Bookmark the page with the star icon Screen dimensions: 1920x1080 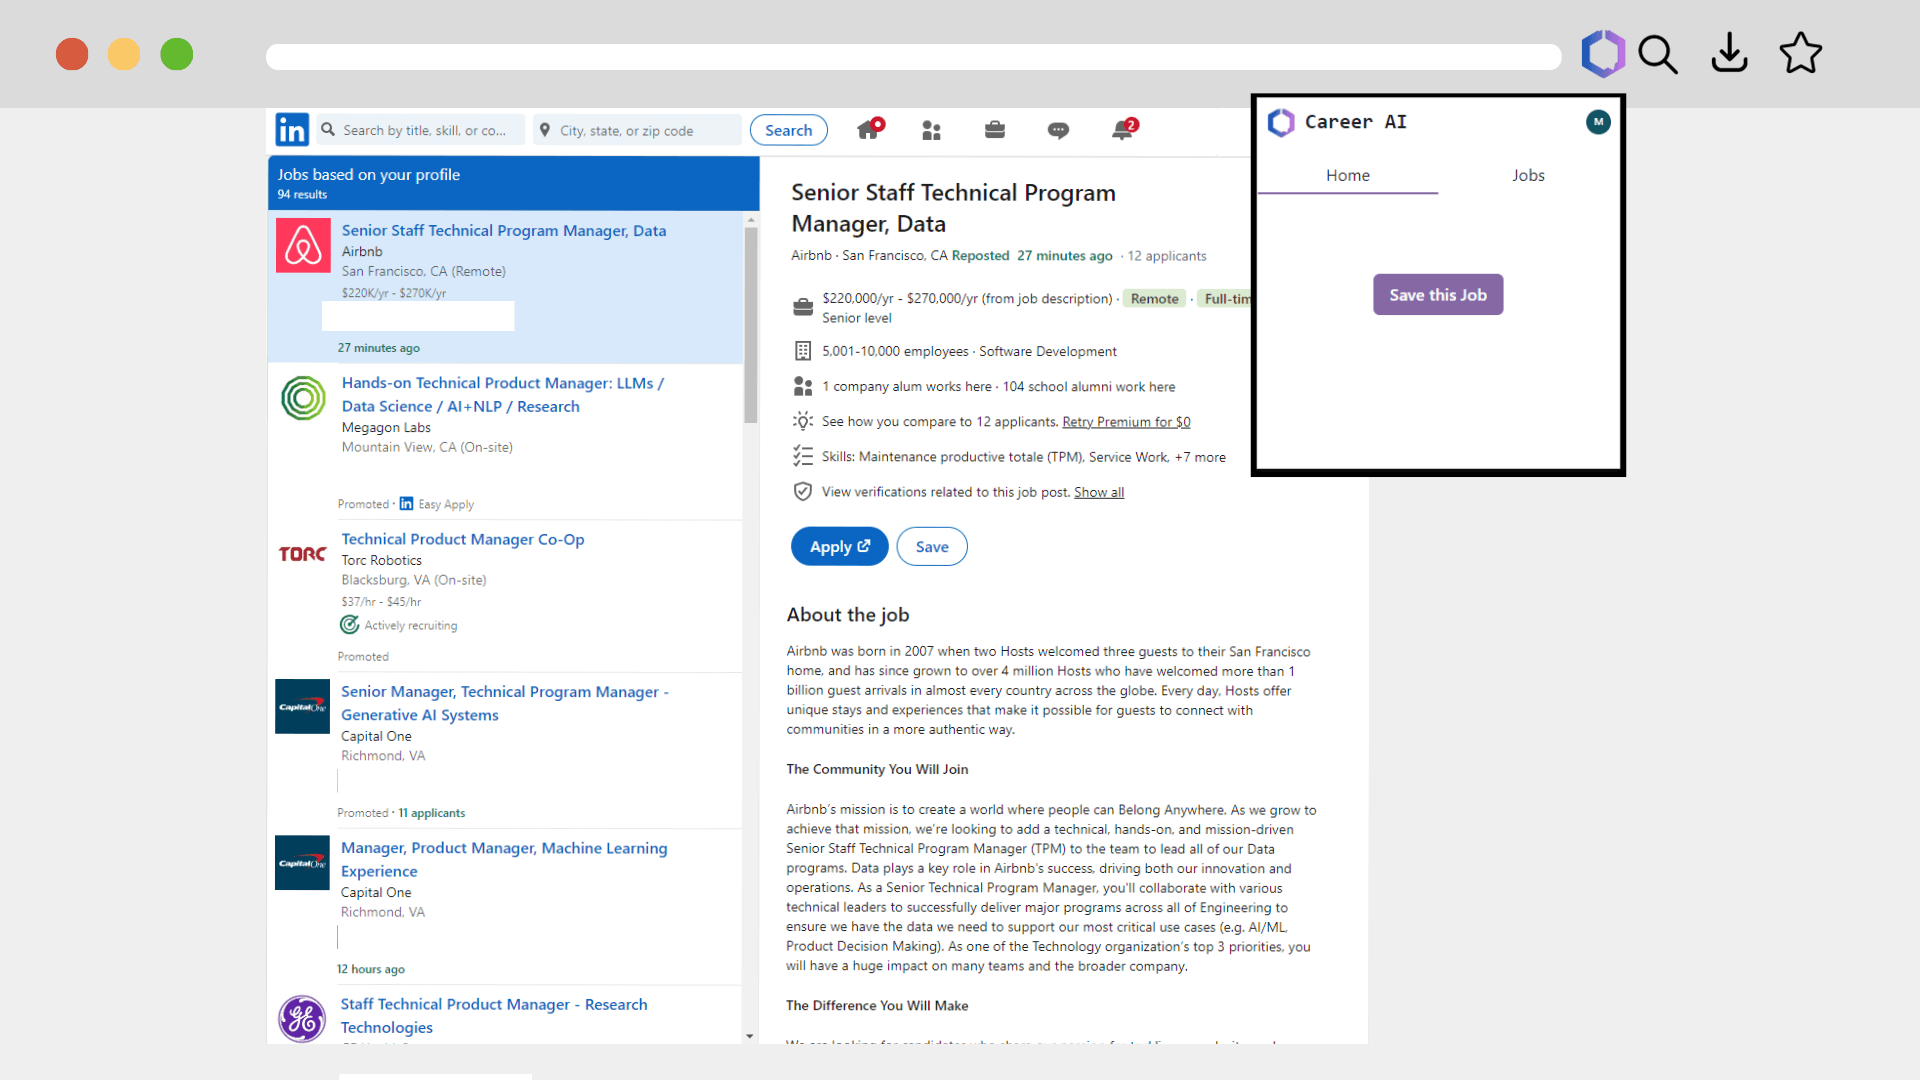tap(1800, 54)
